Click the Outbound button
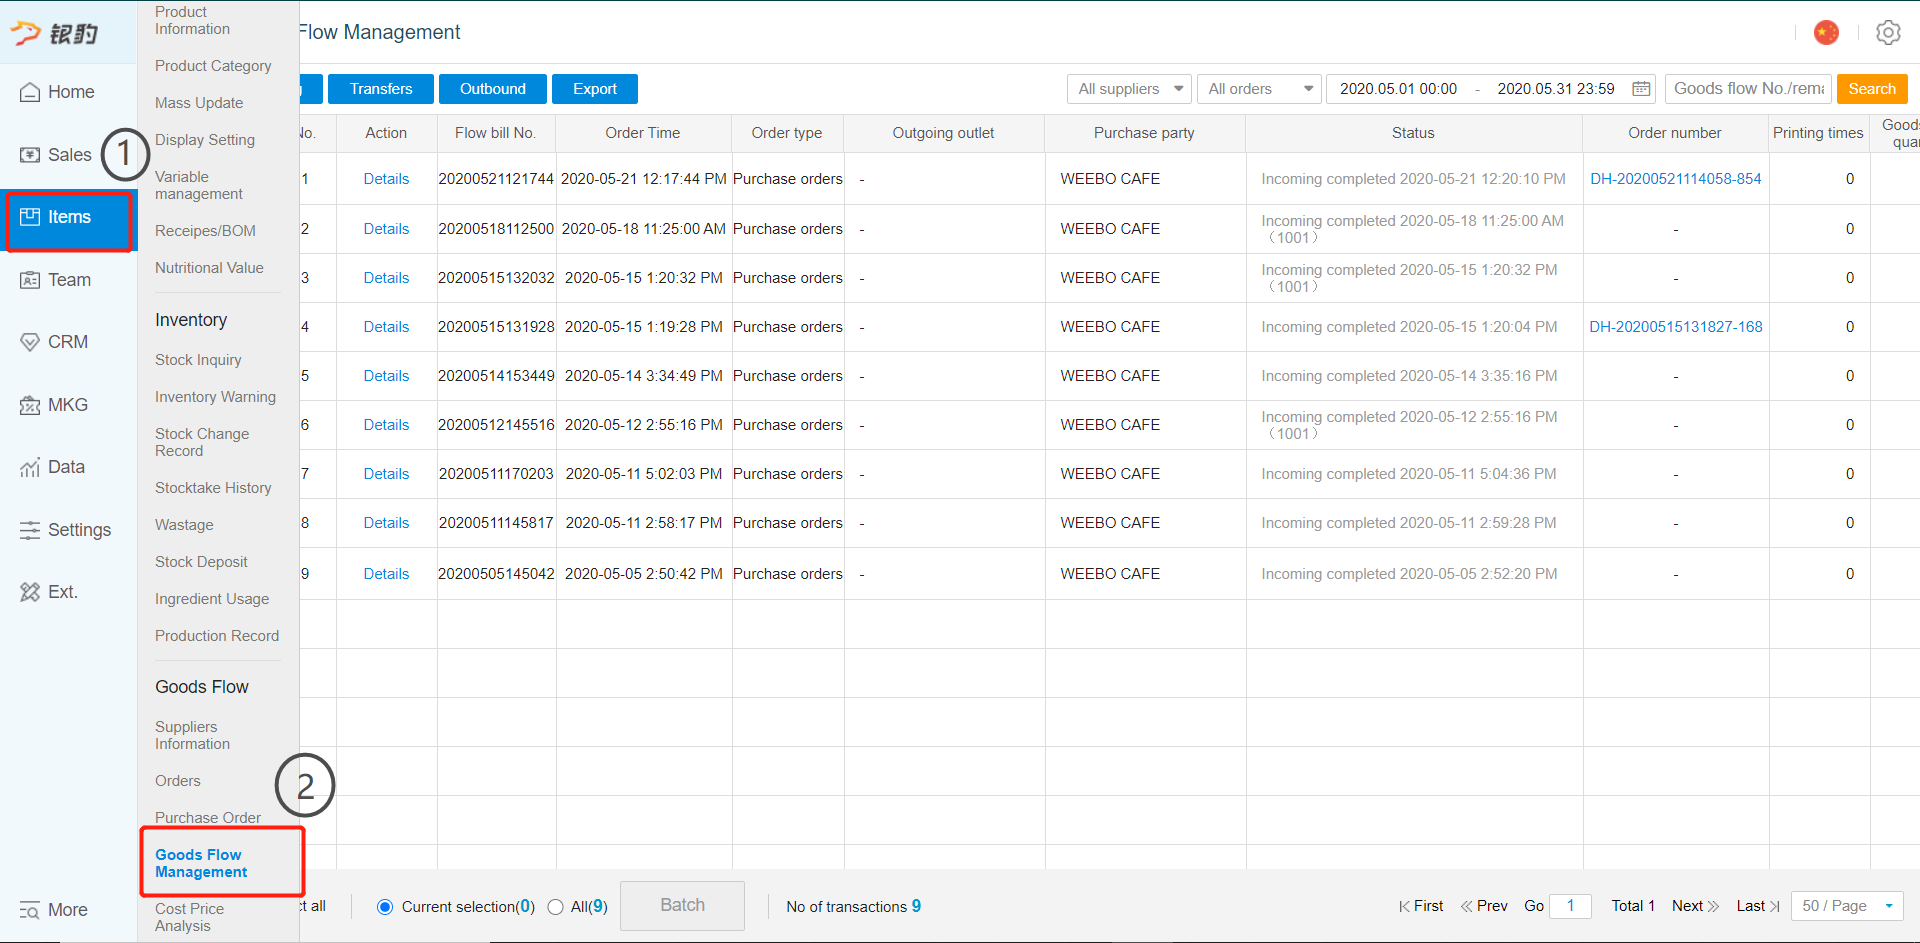Image resolution: width=1920 pixels, height=943 pixels. coord(493,89)
